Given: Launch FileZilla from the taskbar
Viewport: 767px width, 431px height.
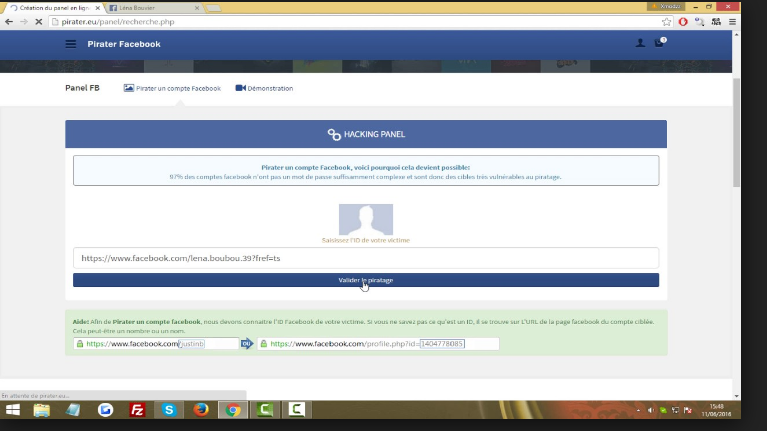Looking at the screenshot, I should click(137, 409).
